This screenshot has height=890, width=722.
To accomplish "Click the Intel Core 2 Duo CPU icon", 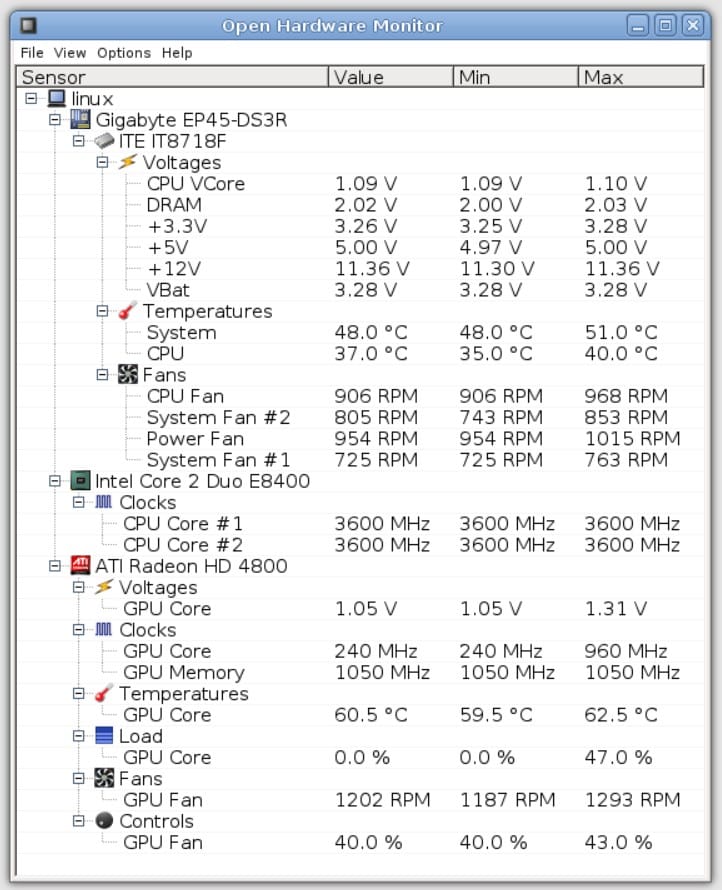I will [x=80, y=481].
